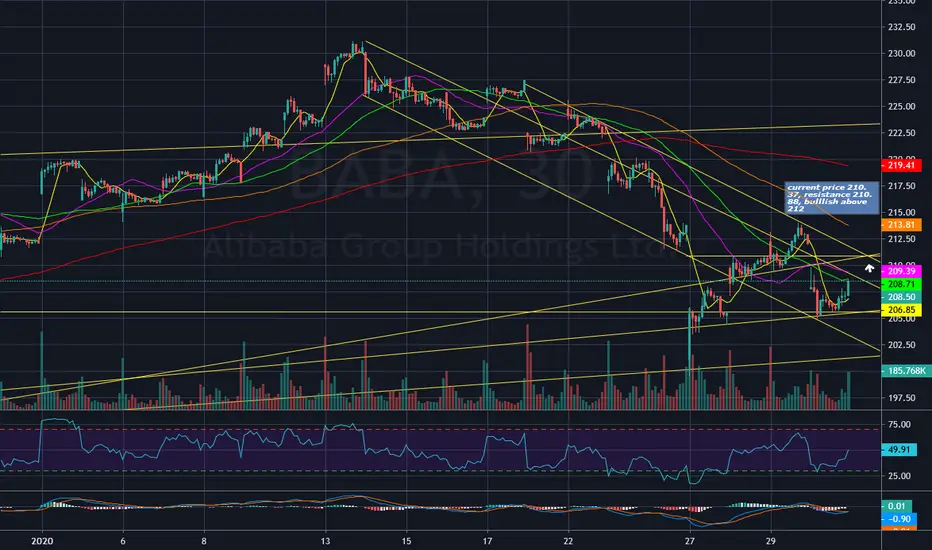Click the 225.00 price axis tick
Image resolution: width=932 pixels, height=550 pixels.
click(x=901, y=106)
